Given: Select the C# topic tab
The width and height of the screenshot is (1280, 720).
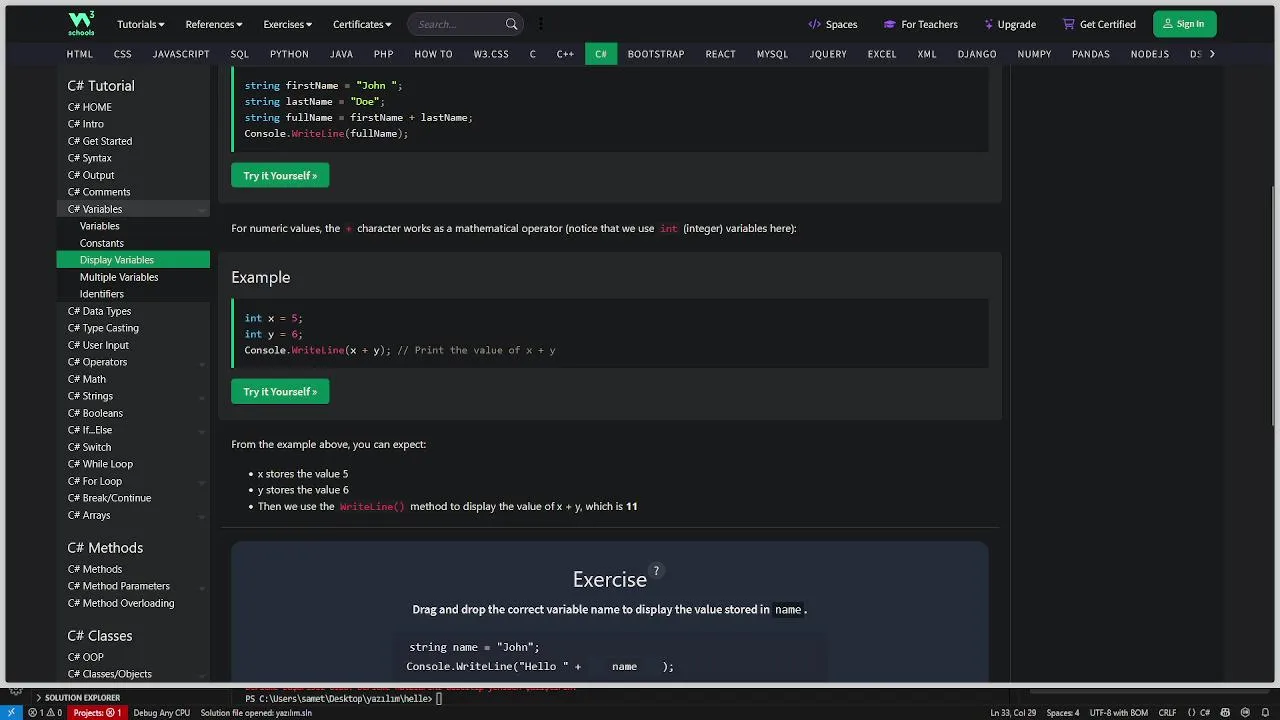Looking at the screenshot, I should point(601,54).
